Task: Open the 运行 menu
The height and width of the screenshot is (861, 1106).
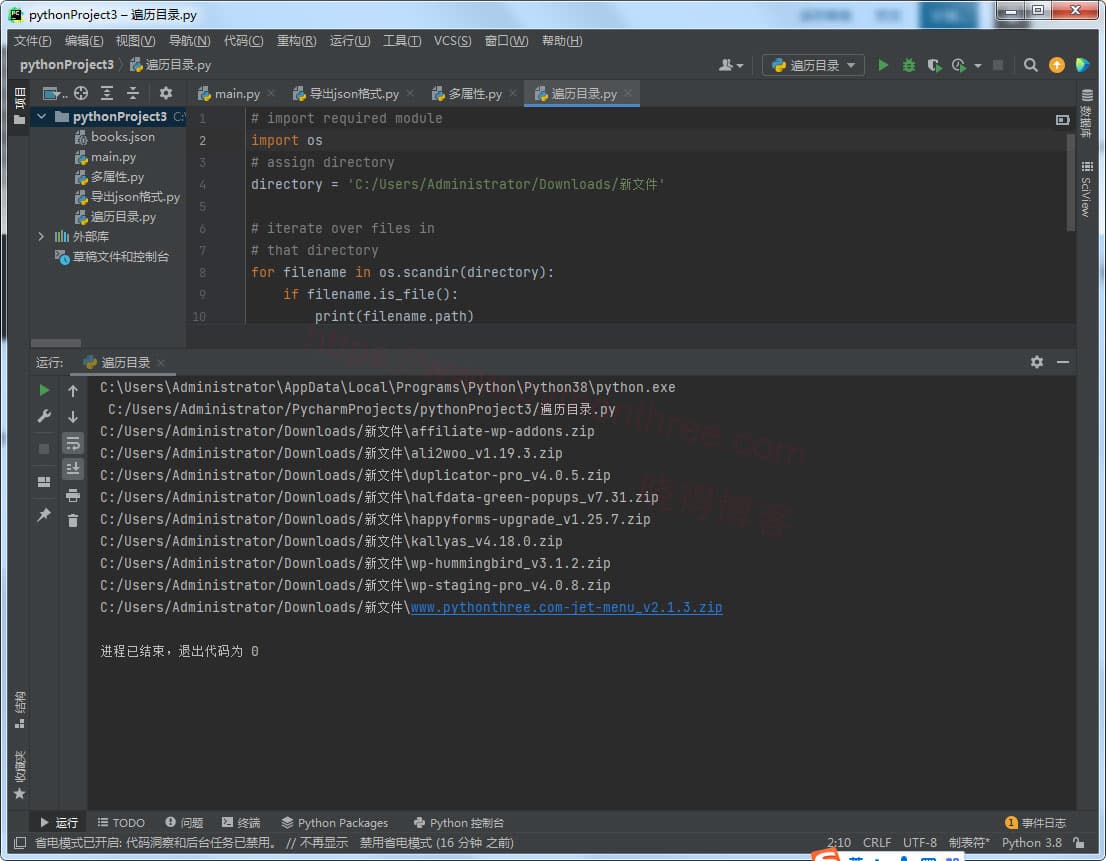Action: click(x=350, y=41)
